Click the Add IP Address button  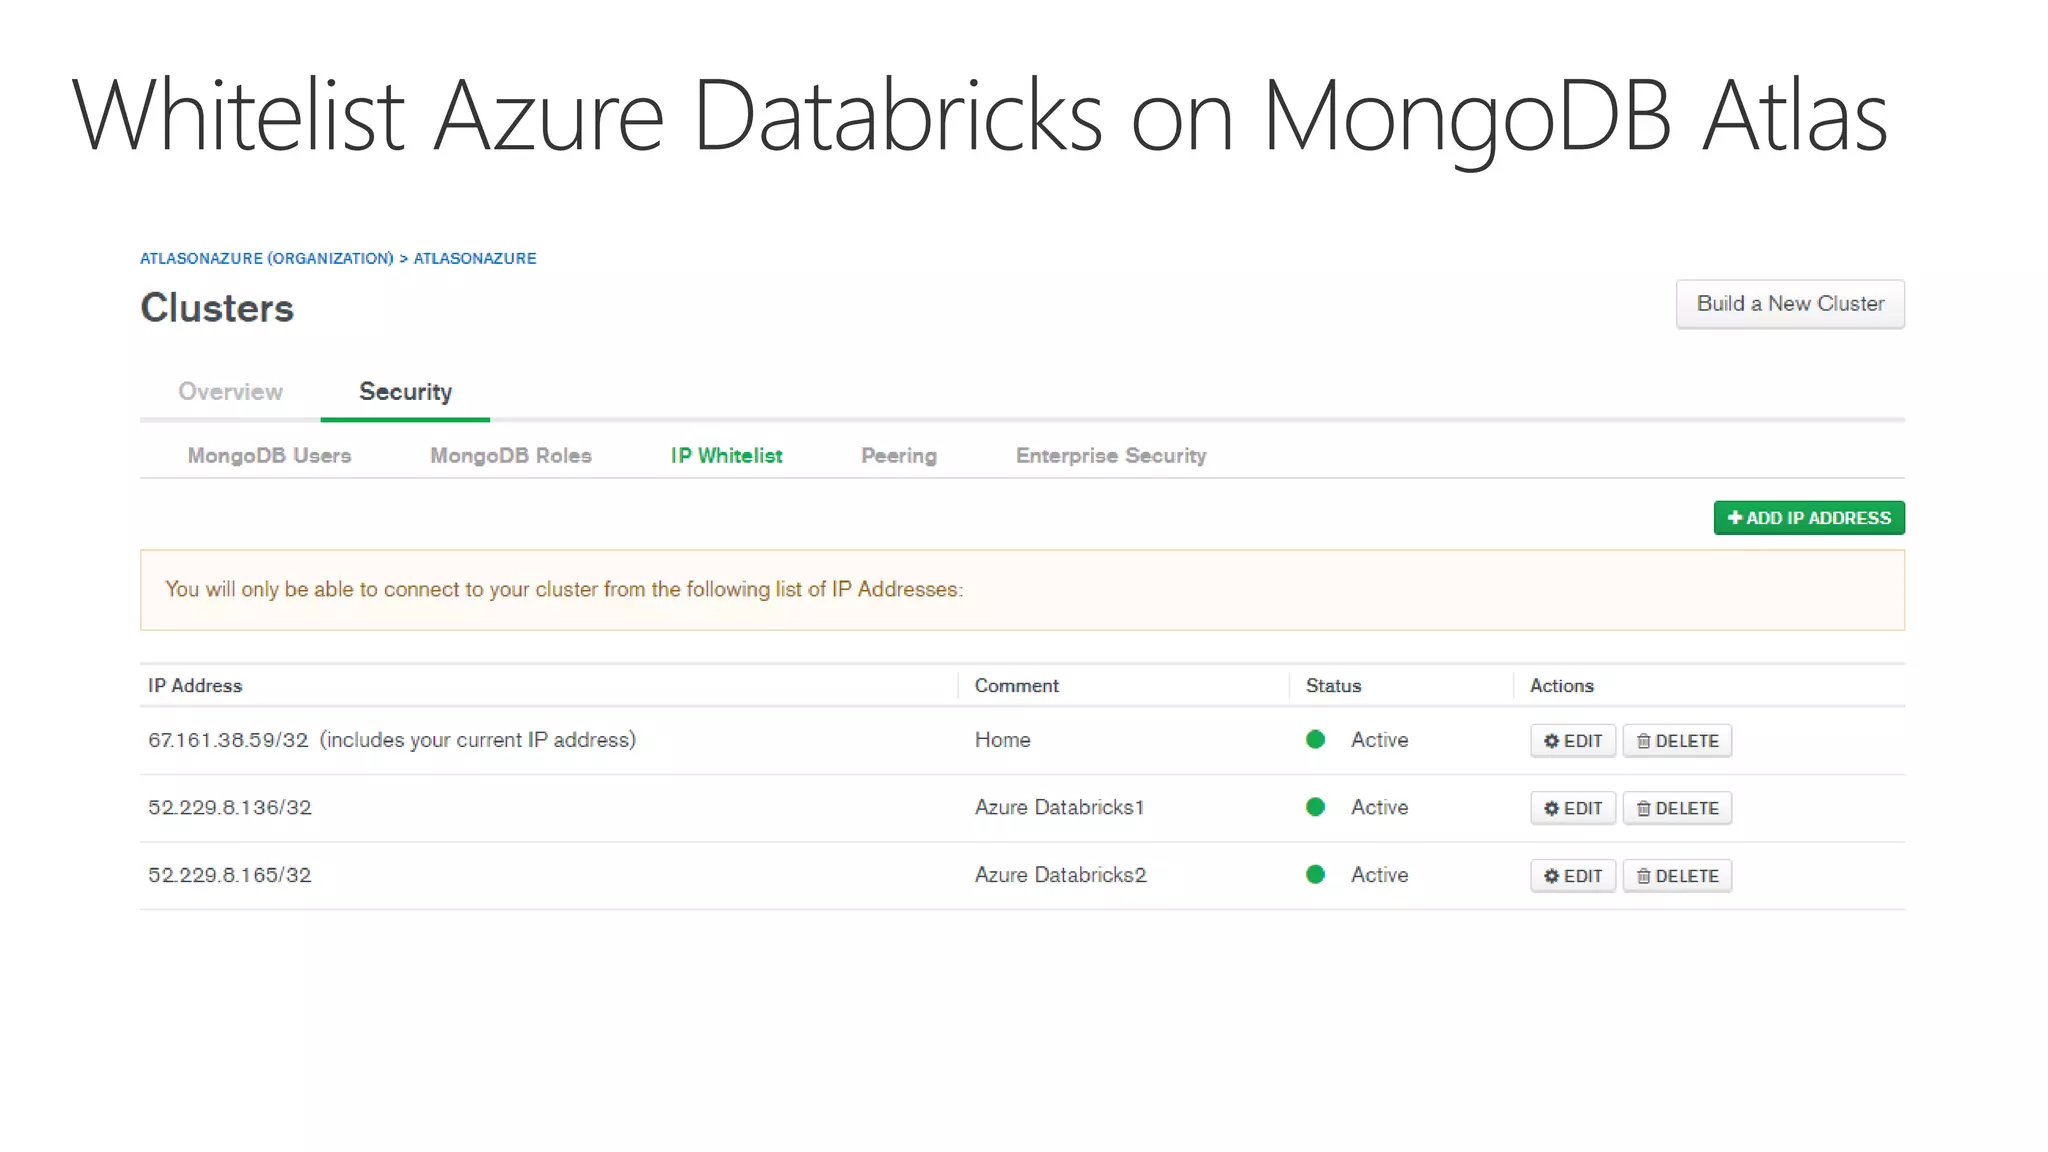[x=1808, y=518]
